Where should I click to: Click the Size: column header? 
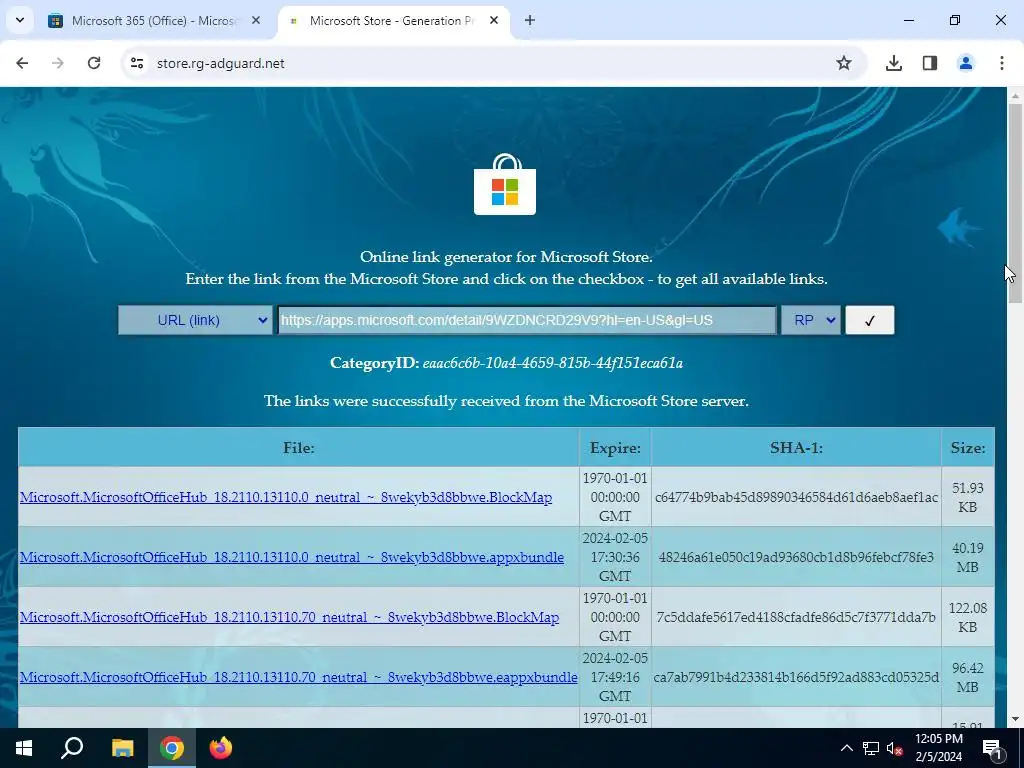(968, 447)
